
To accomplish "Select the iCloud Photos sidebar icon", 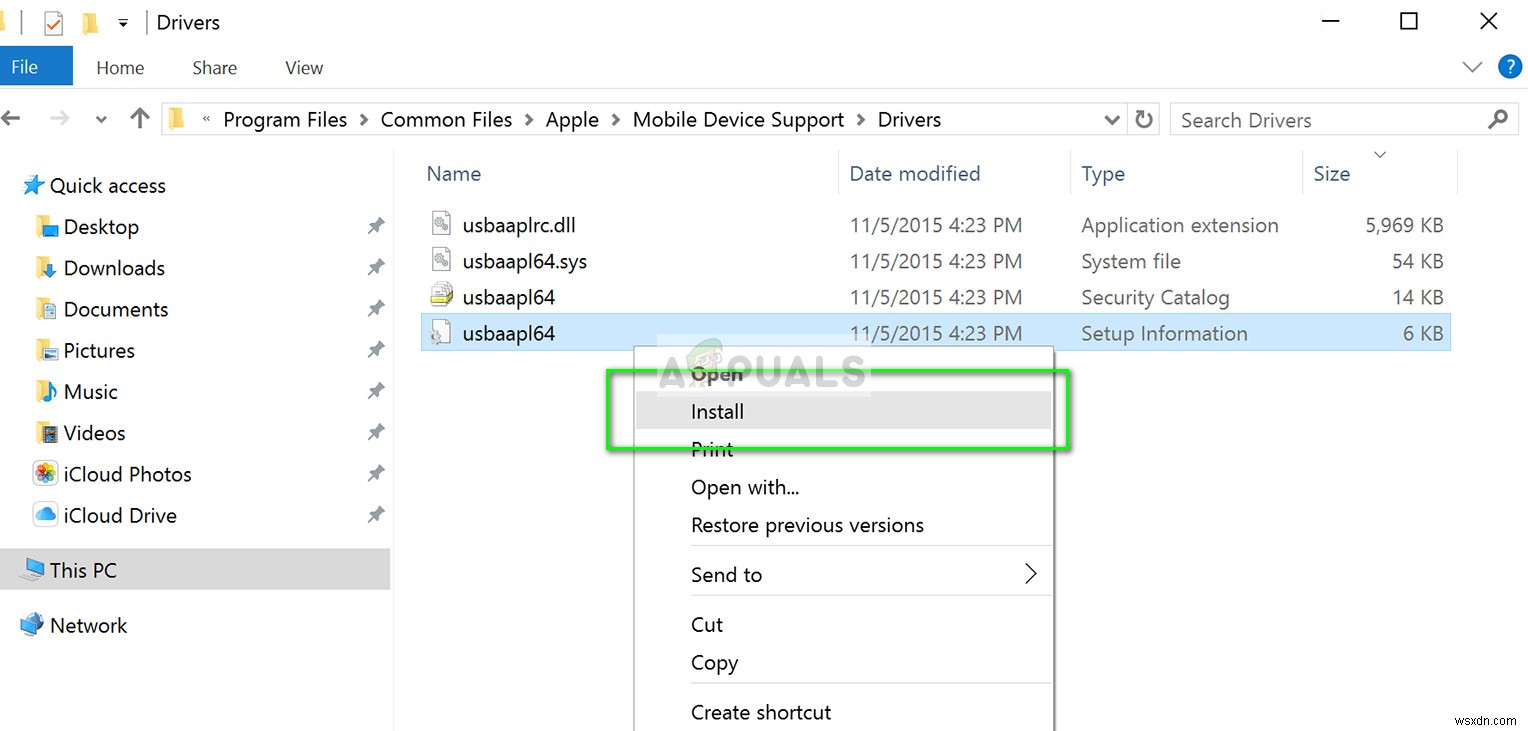I will (x=45, y=473).
